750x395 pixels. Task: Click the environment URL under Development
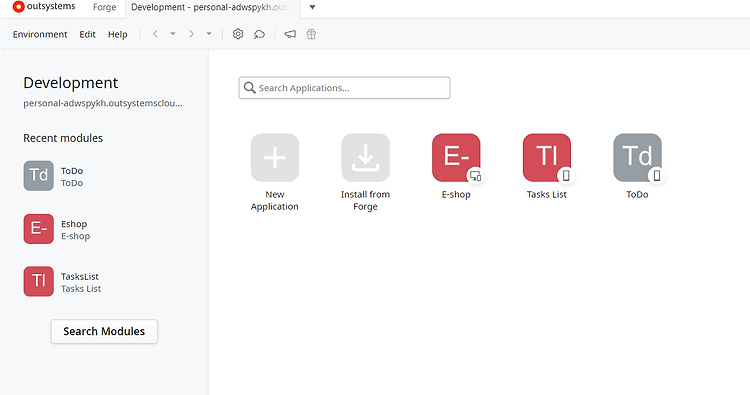[x=103, y=103]
